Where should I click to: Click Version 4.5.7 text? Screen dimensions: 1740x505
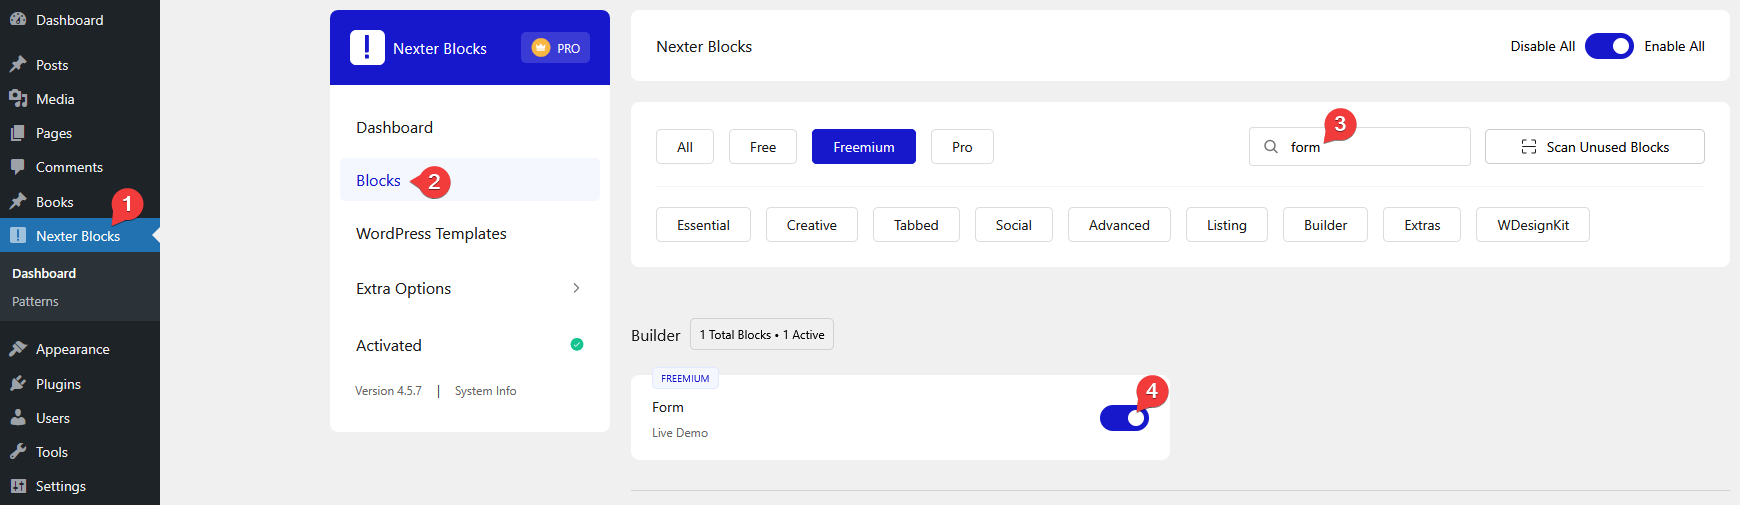[x=388, y=391]
